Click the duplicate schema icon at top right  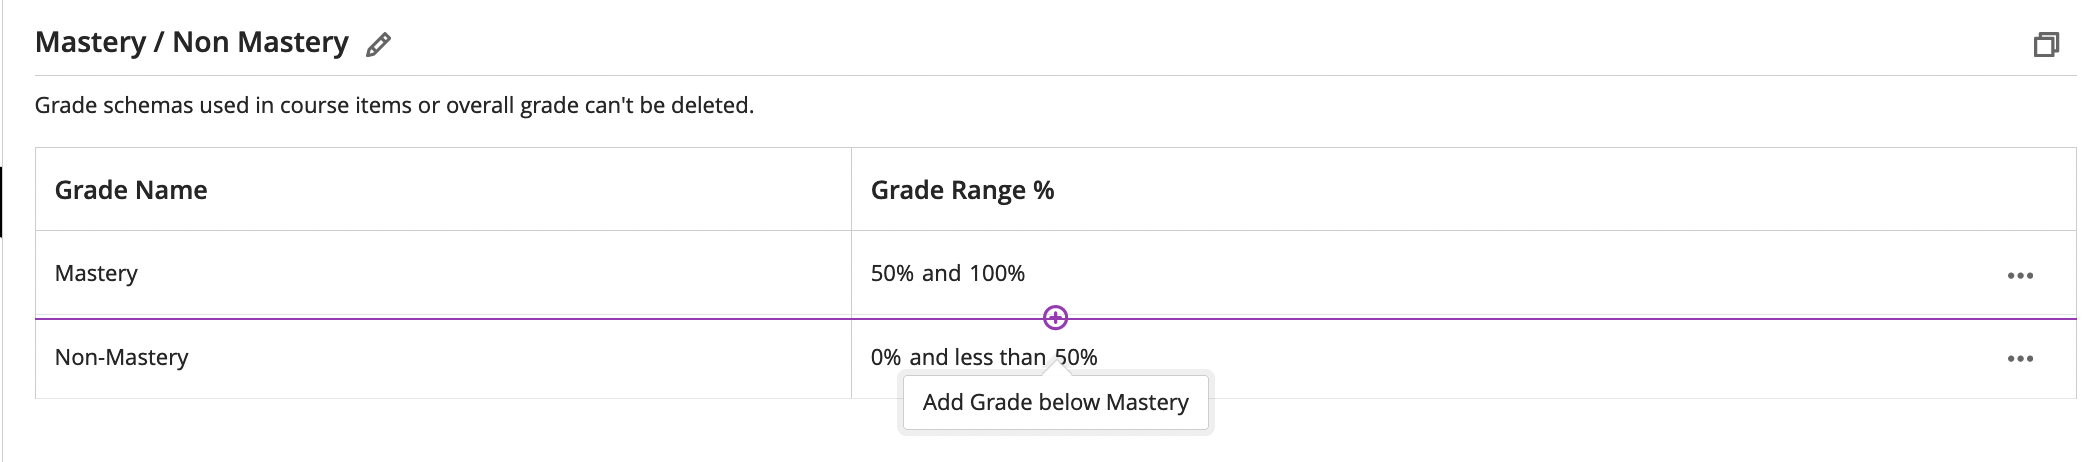point(2046,45)
